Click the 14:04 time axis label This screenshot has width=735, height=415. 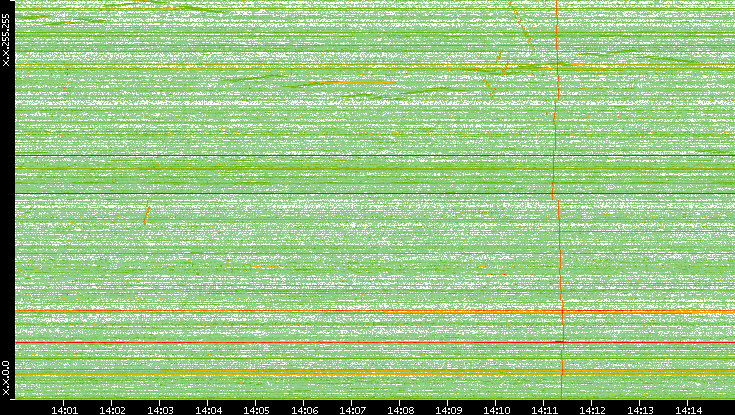coord(208,410)
